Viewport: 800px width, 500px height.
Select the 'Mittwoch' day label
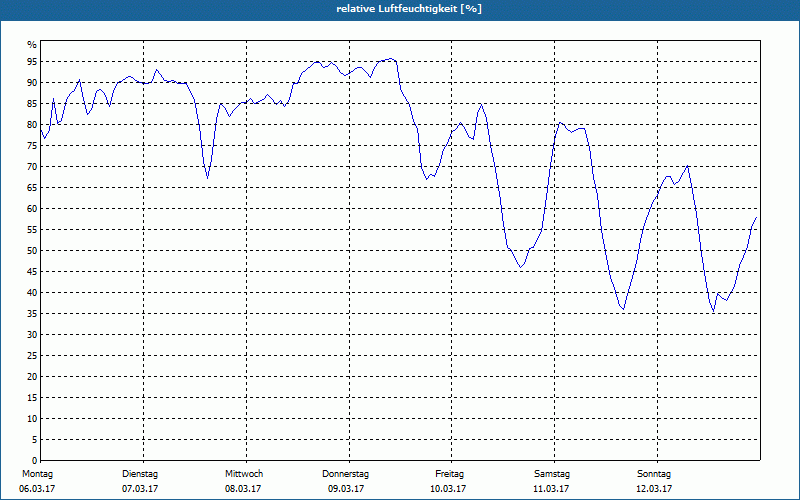point(244,474)
